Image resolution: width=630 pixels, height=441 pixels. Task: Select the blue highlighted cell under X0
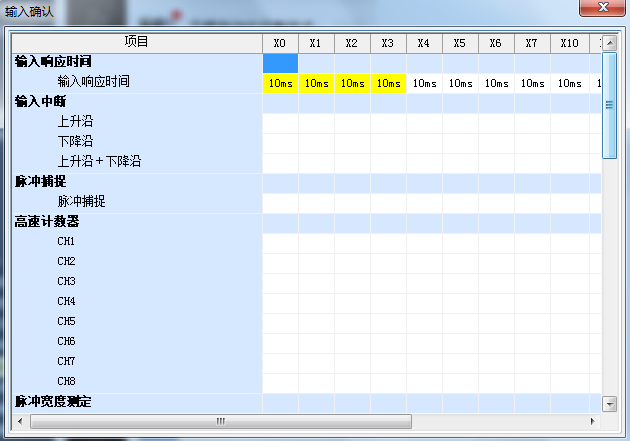click(x=280, y=62)
